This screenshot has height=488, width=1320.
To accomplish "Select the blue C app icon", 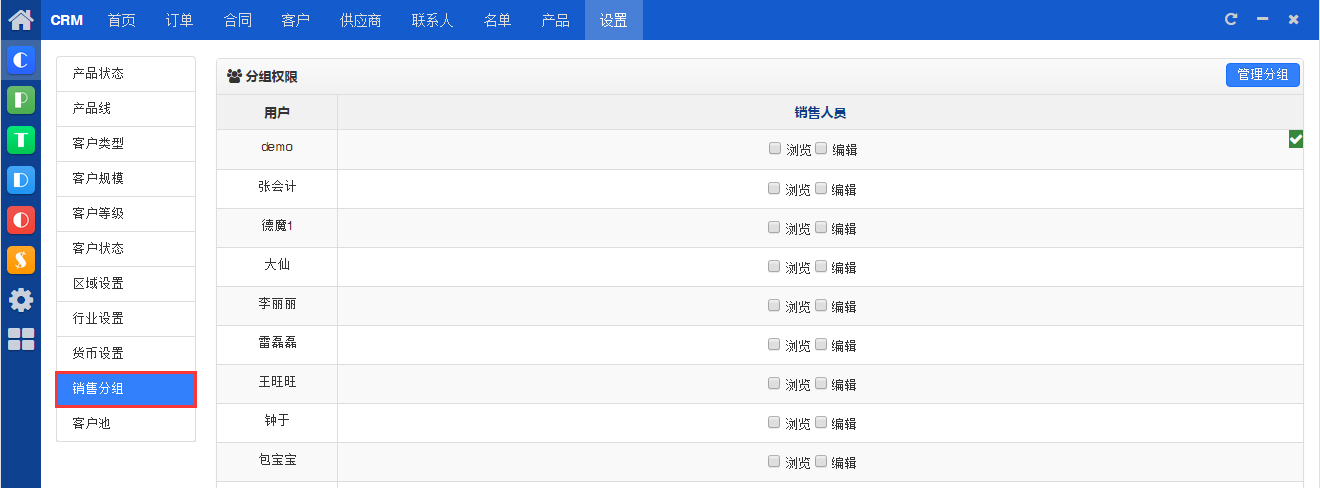I will 21,60.
